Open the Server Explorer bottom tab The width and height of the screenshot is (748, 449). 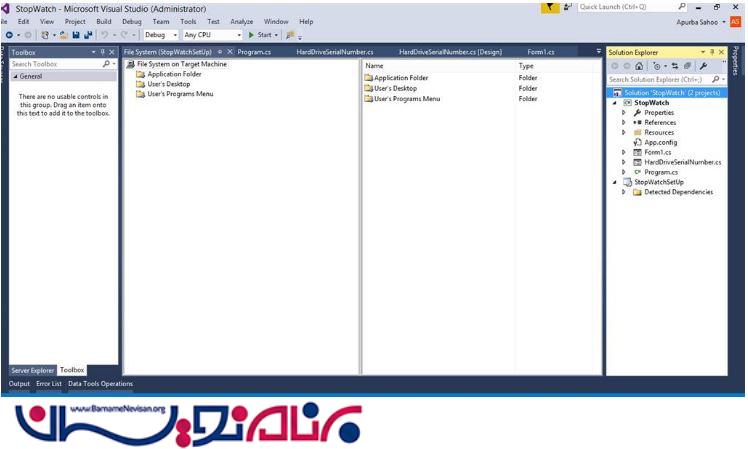[x=32, y=370]
